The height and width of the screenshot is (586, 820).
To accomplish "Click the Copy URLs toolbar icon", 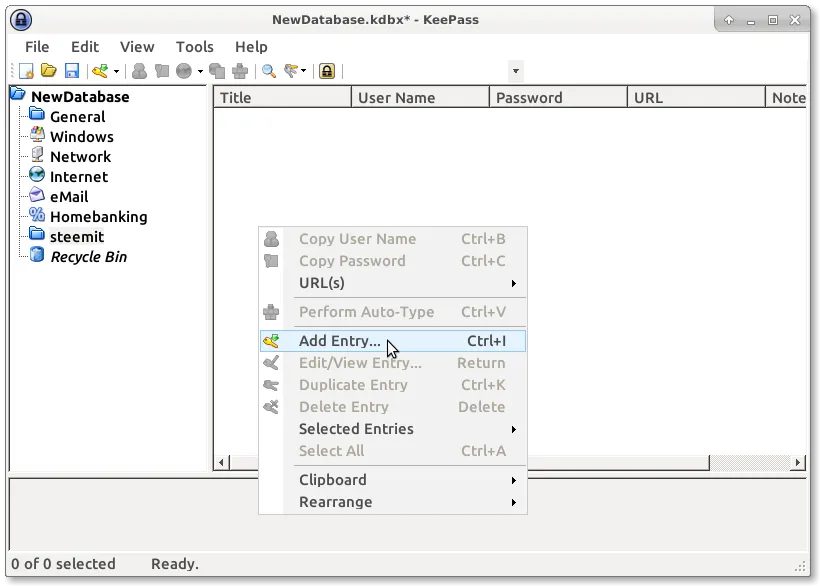I will (x=217, y=71).
